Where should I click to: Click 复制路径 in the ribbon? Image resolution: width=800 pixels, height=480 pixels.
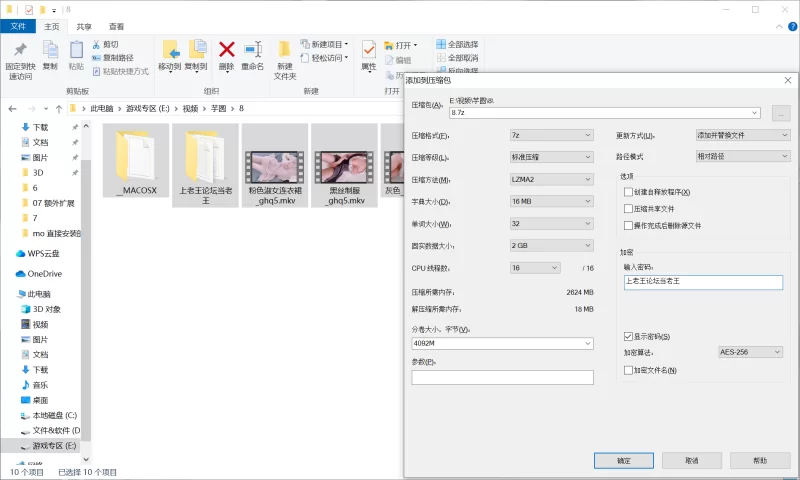(113, 58)
